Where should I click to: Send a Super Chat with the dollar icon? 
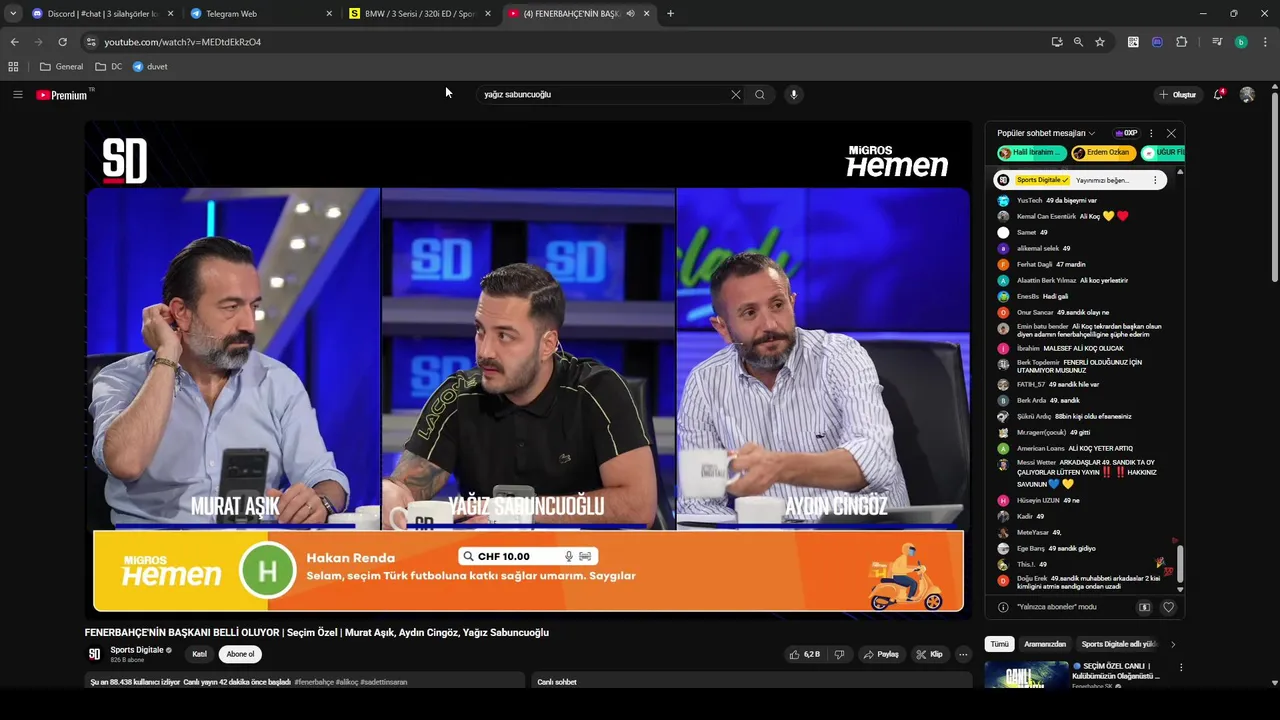click(x=1145, y=607)
